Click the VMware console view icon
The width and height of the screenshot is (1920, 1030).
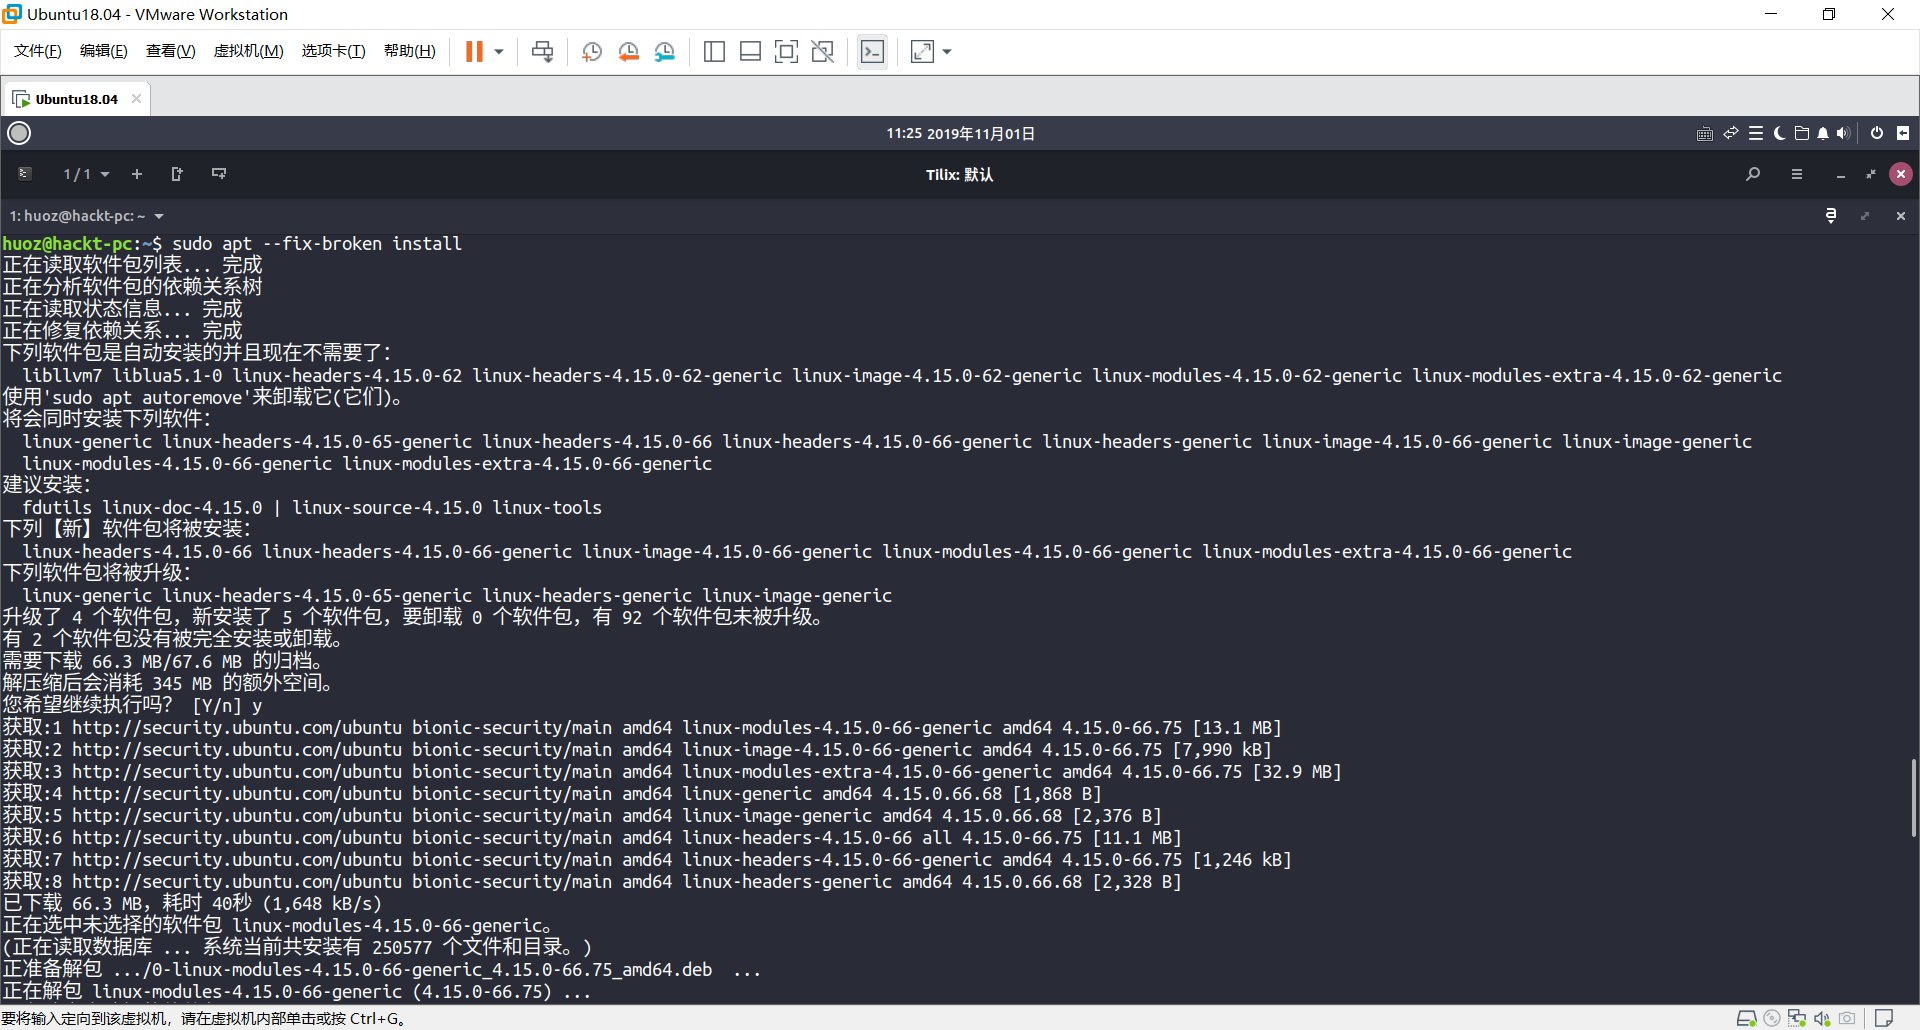pyautogui.click(x=872, y=52)
